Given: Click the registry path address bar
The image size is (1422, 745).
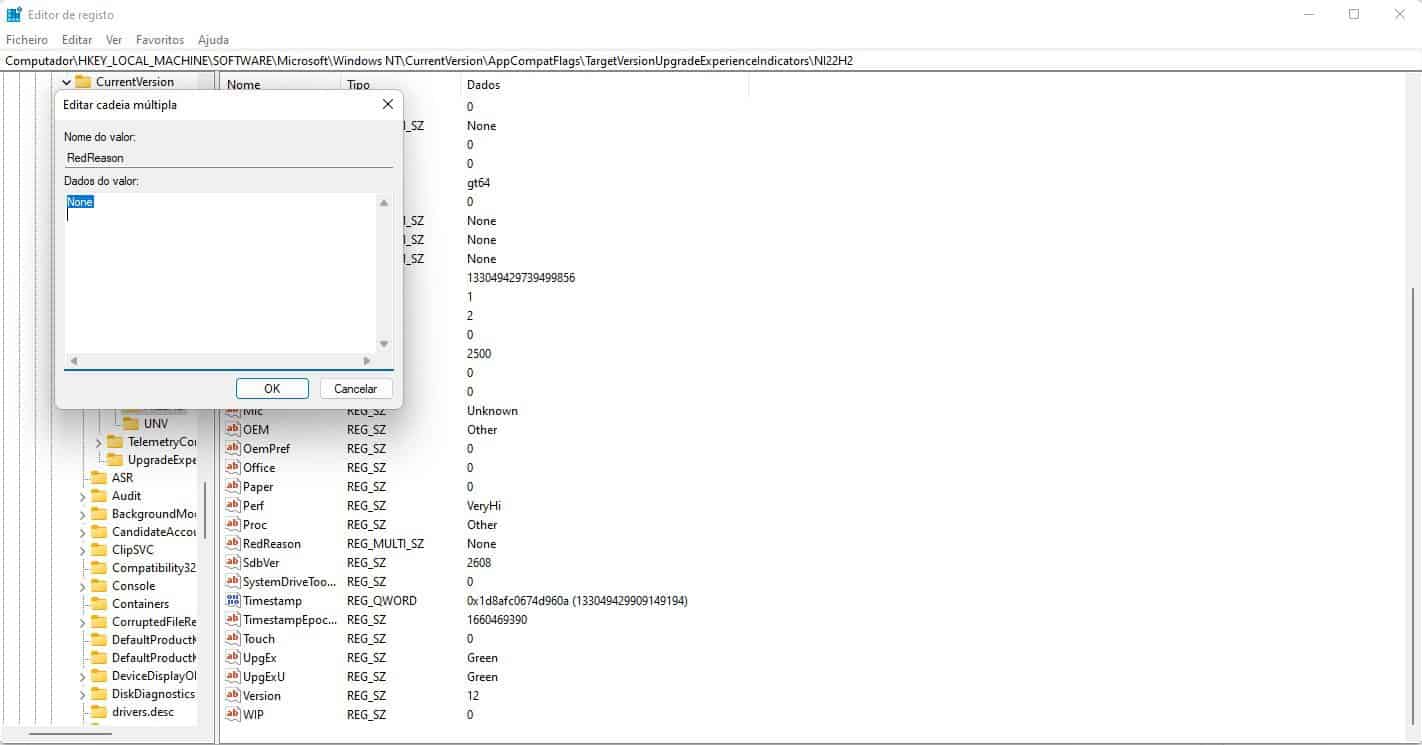Looking at the screenshot, I should click(710, 61).
